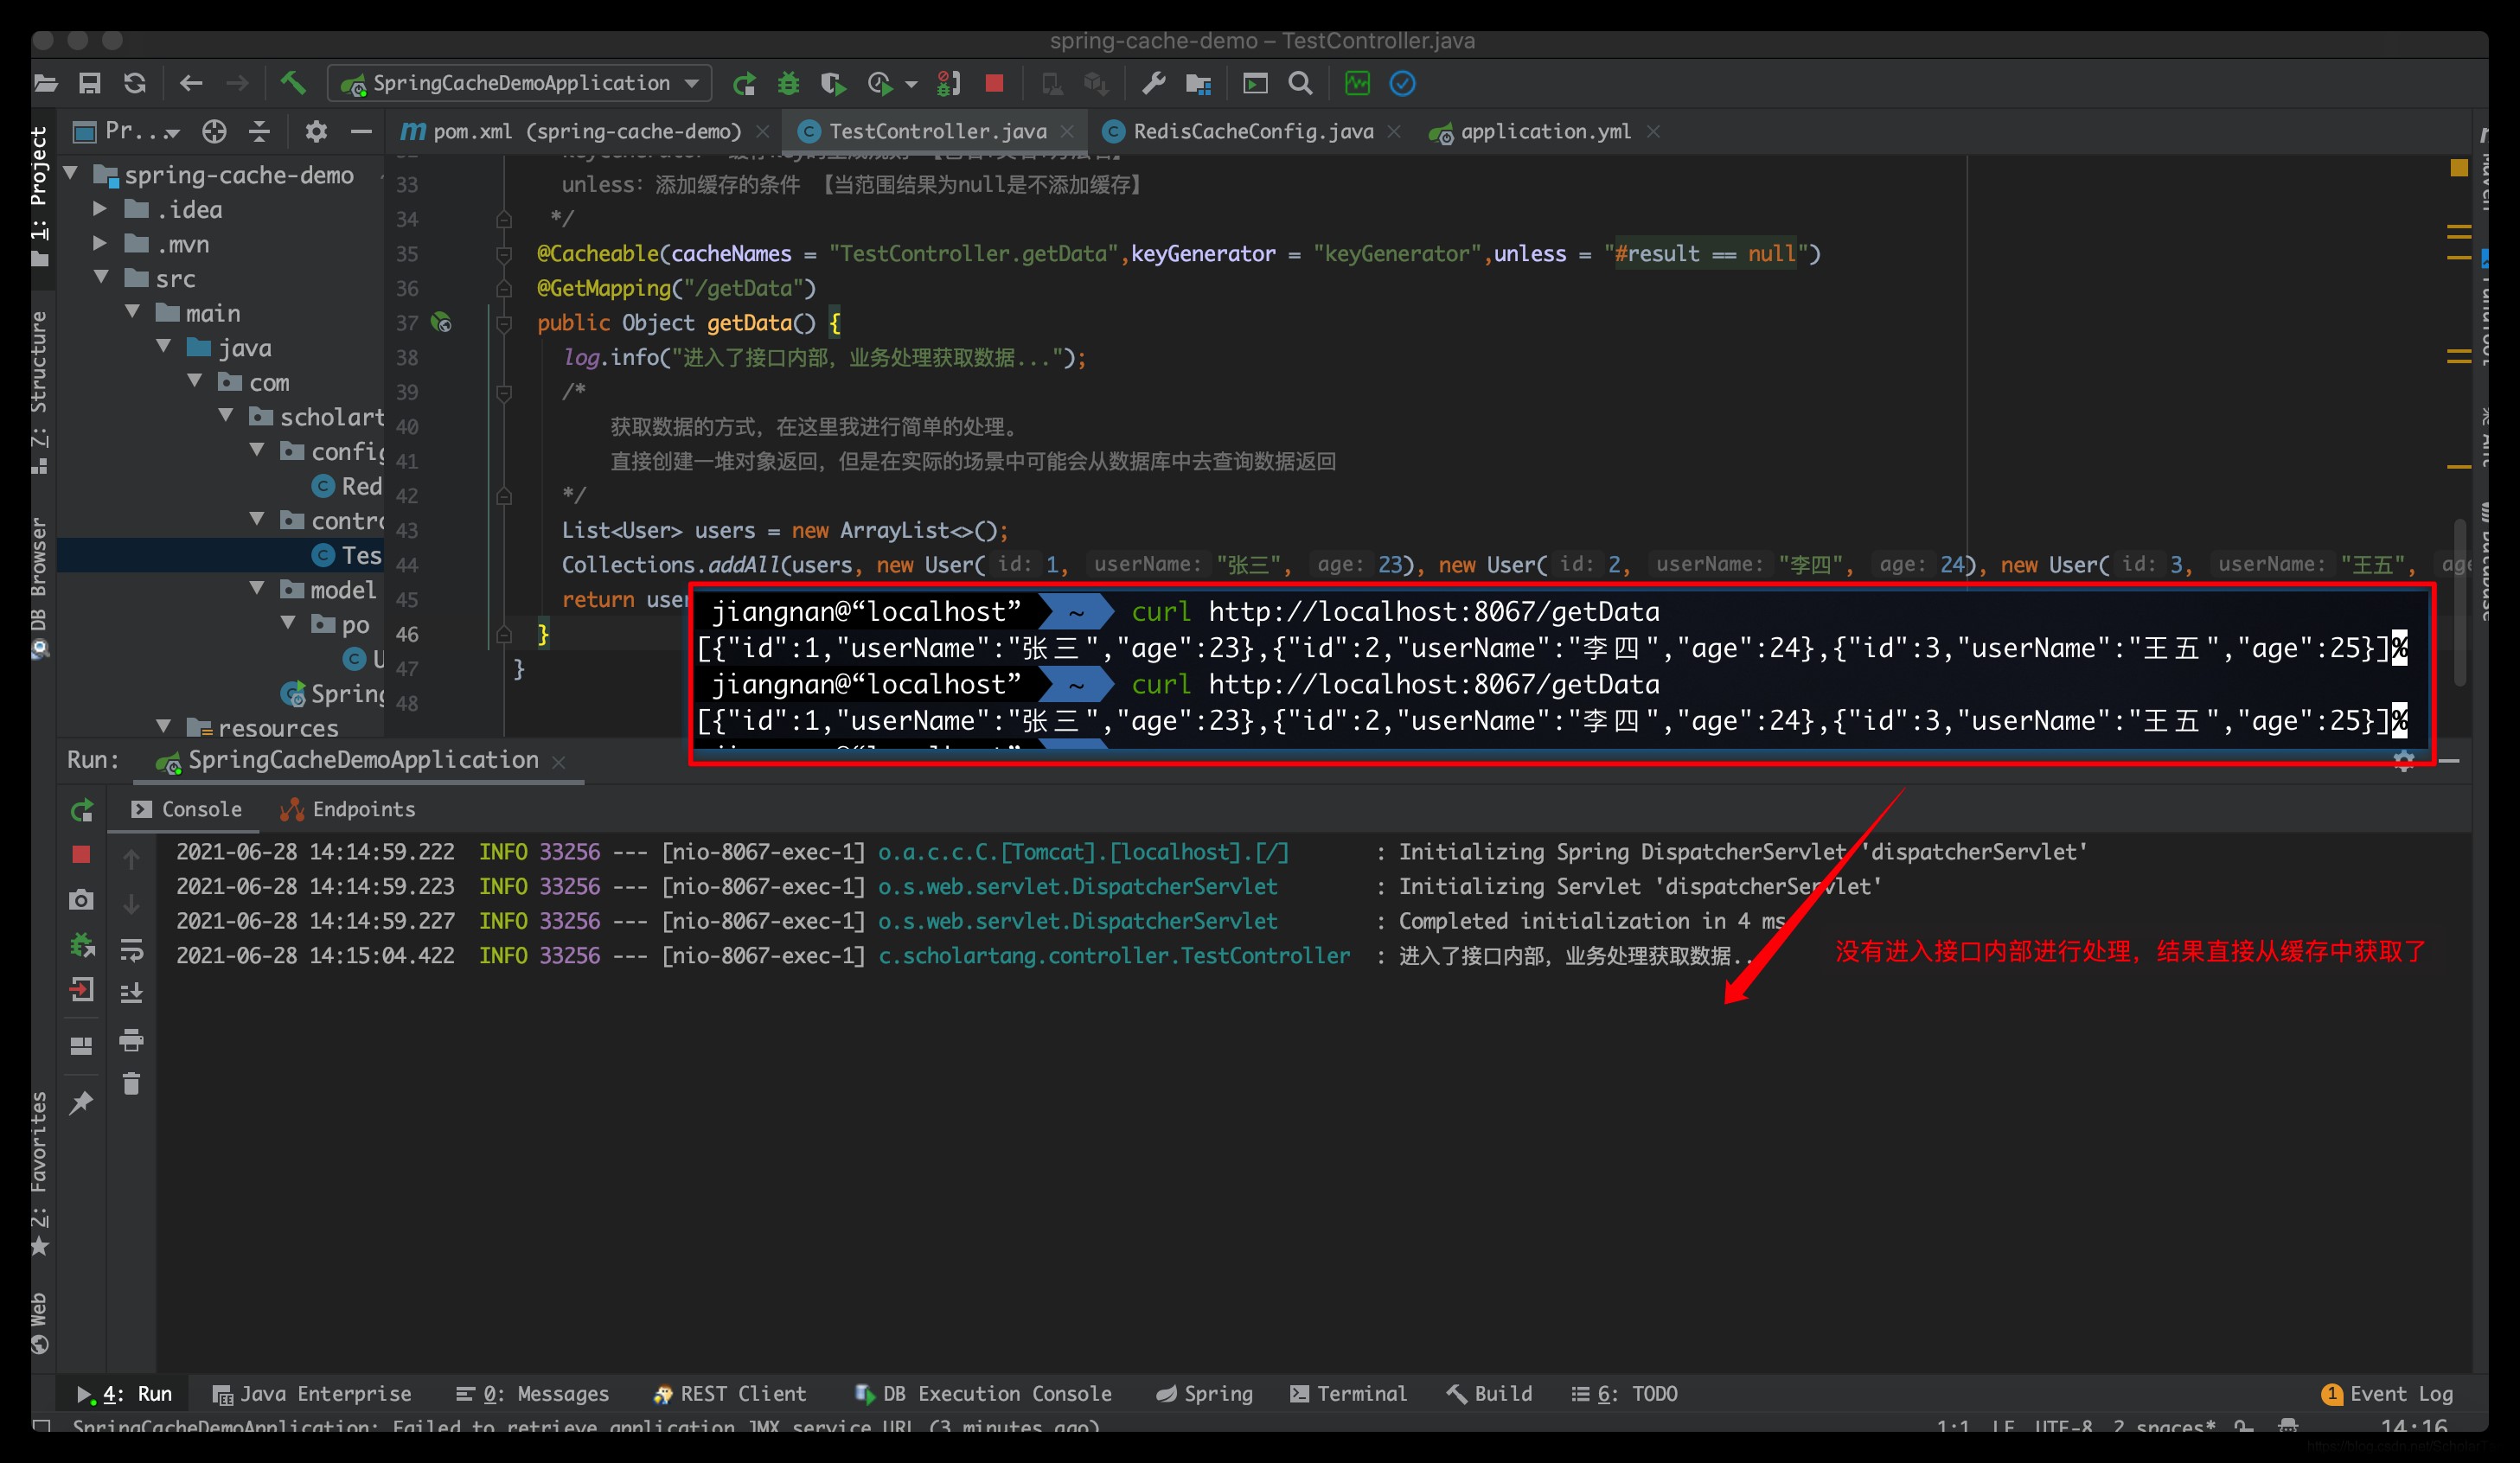Stop the running application with the red square
The width and height of the screenshot is (2520, 1463).
click(994, 84)
